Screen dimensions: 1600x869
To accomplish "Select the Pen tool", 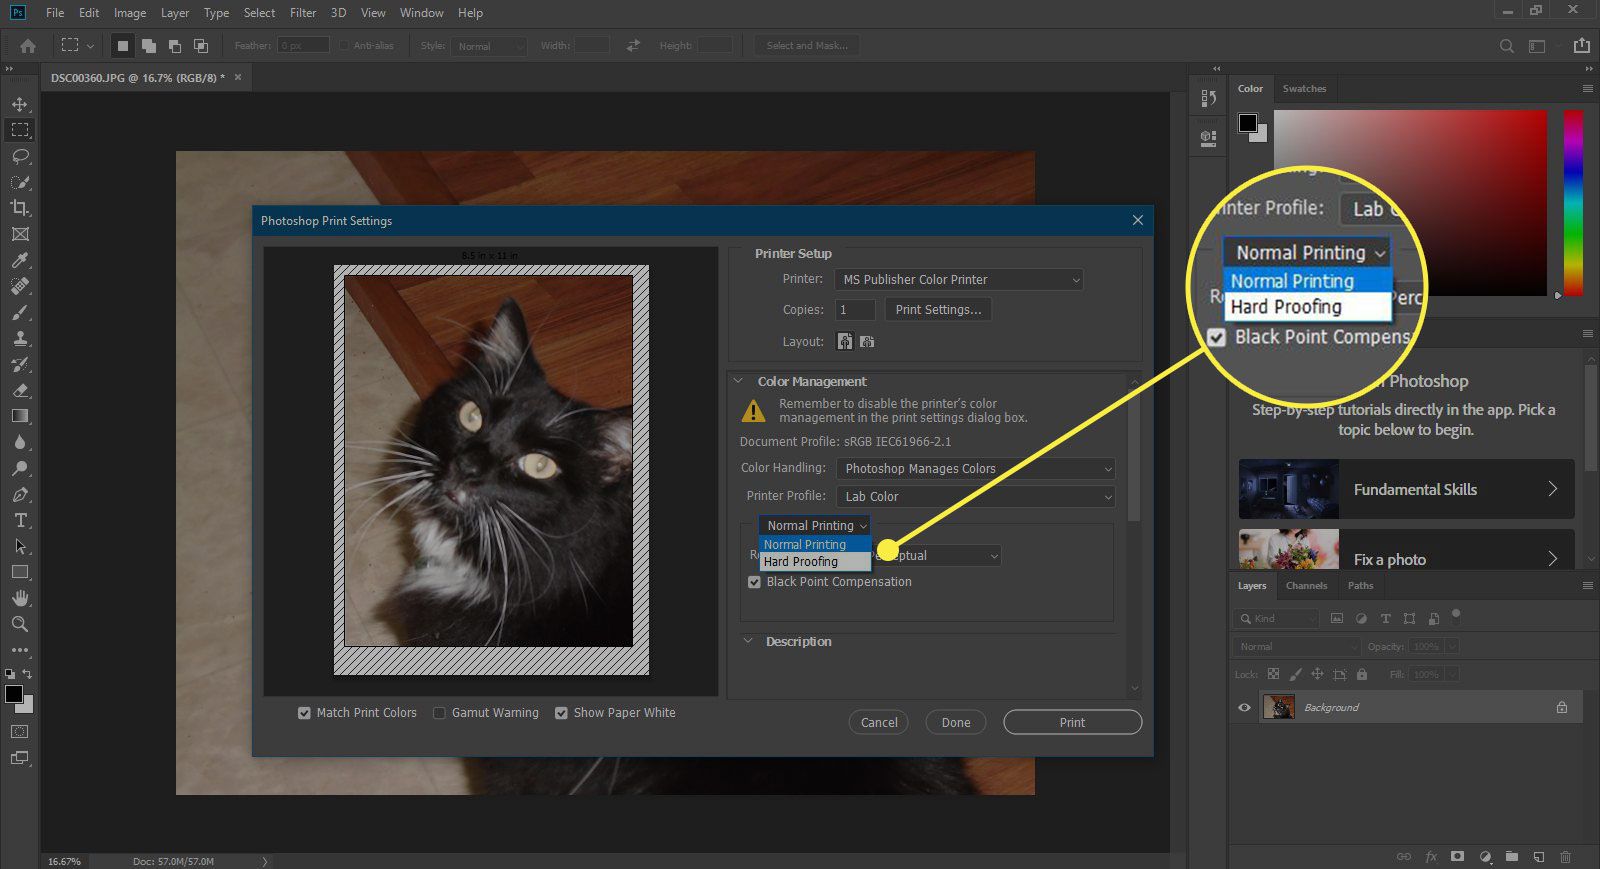I will (x=19, y=494).
